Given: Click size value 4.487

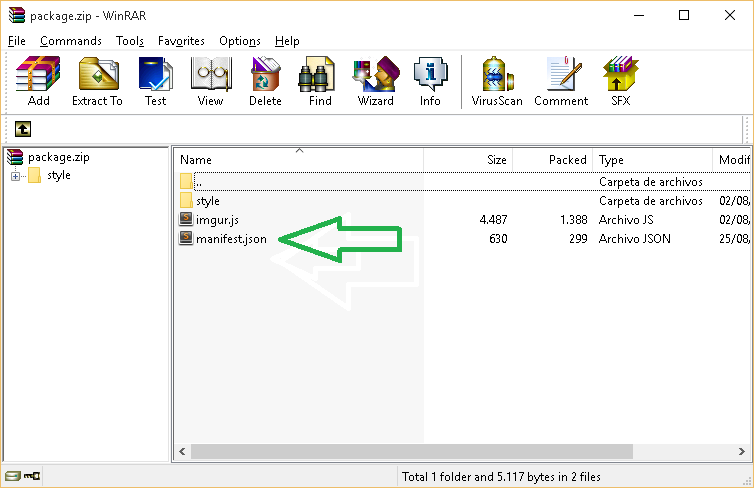Looking at the screenshot, I should 493,220.
